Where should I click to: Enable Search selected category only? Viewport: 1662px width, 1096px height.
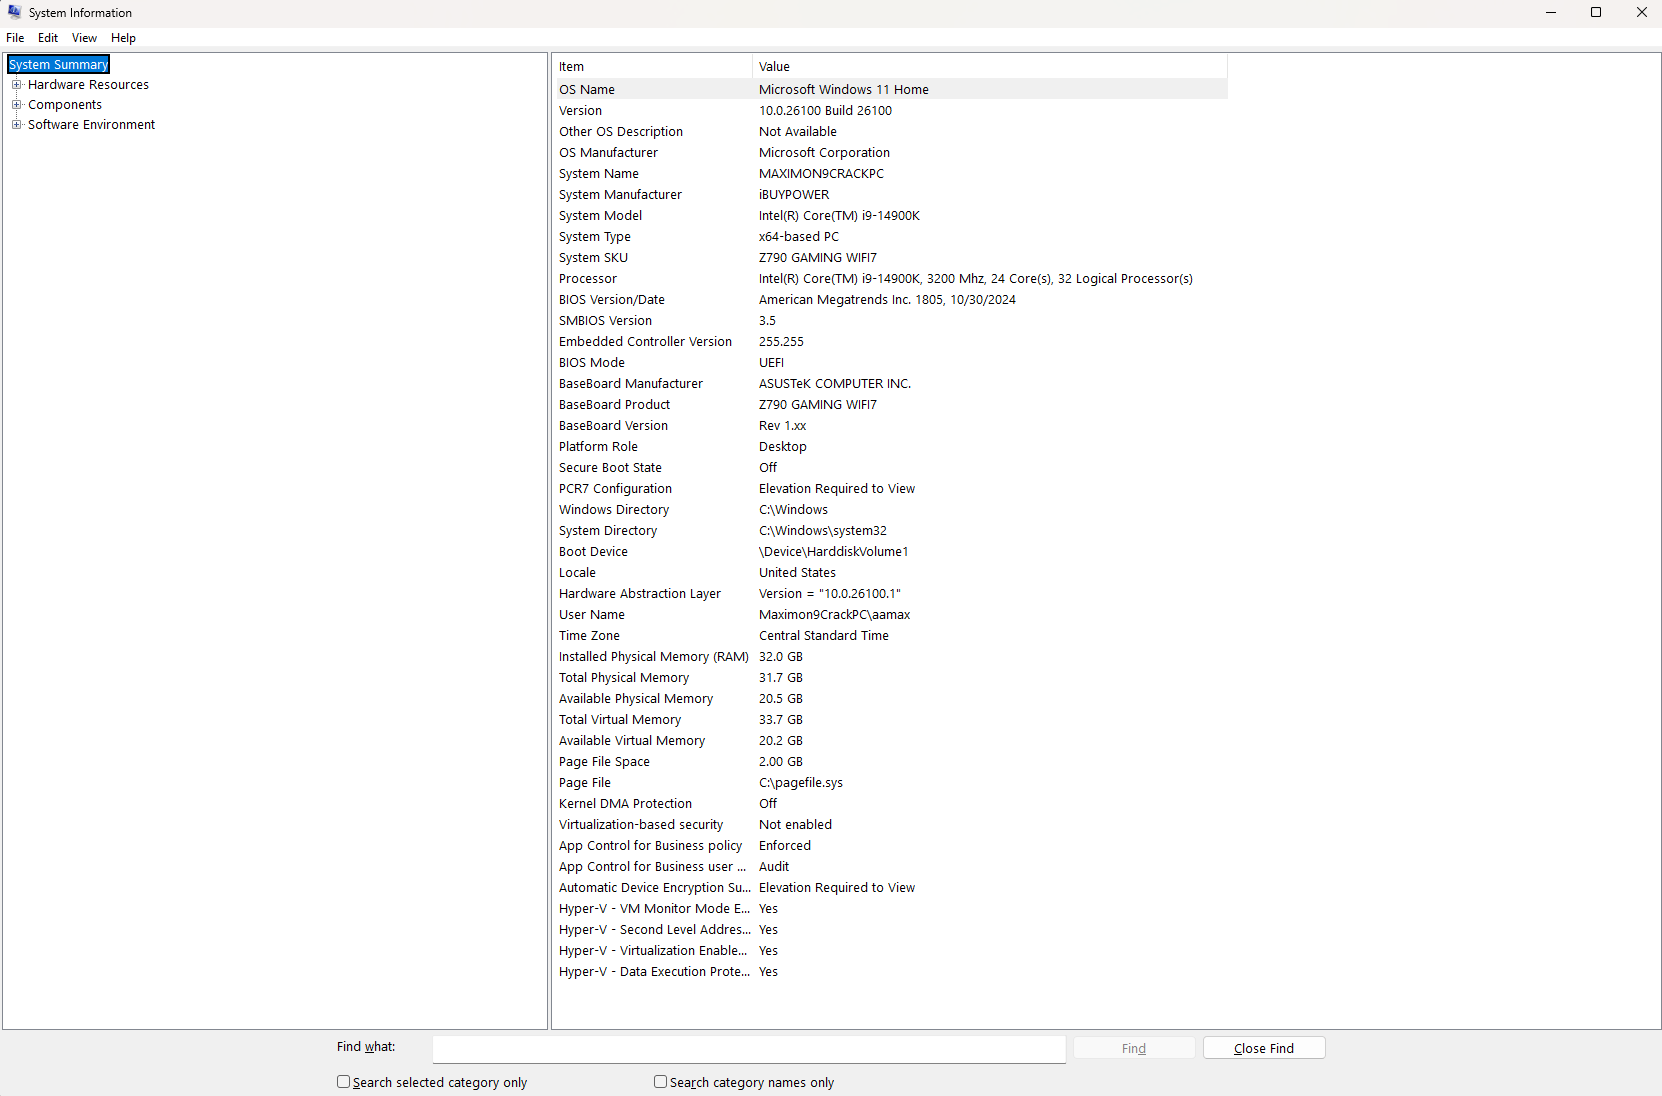click(x=343, y=1081)
